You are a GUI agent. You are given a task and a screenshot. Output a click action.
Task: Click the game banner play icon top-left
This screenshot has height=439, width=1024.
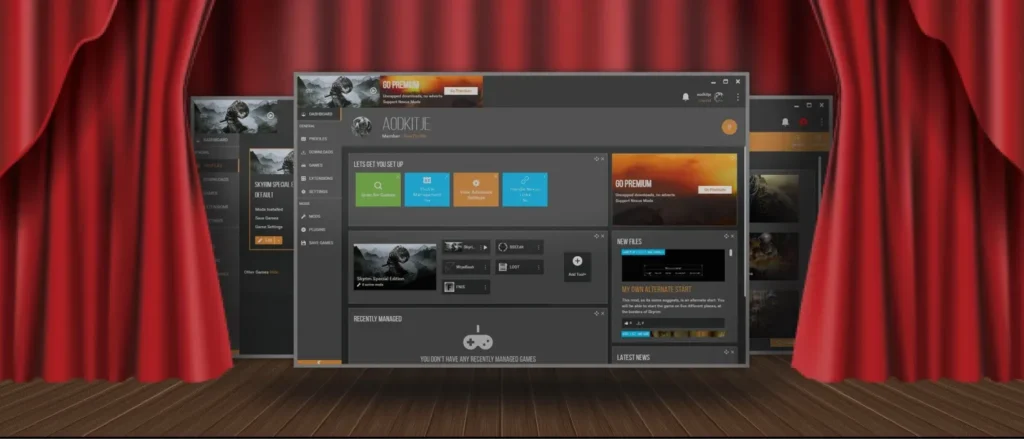pyautogui.click(x=373, y=91)
